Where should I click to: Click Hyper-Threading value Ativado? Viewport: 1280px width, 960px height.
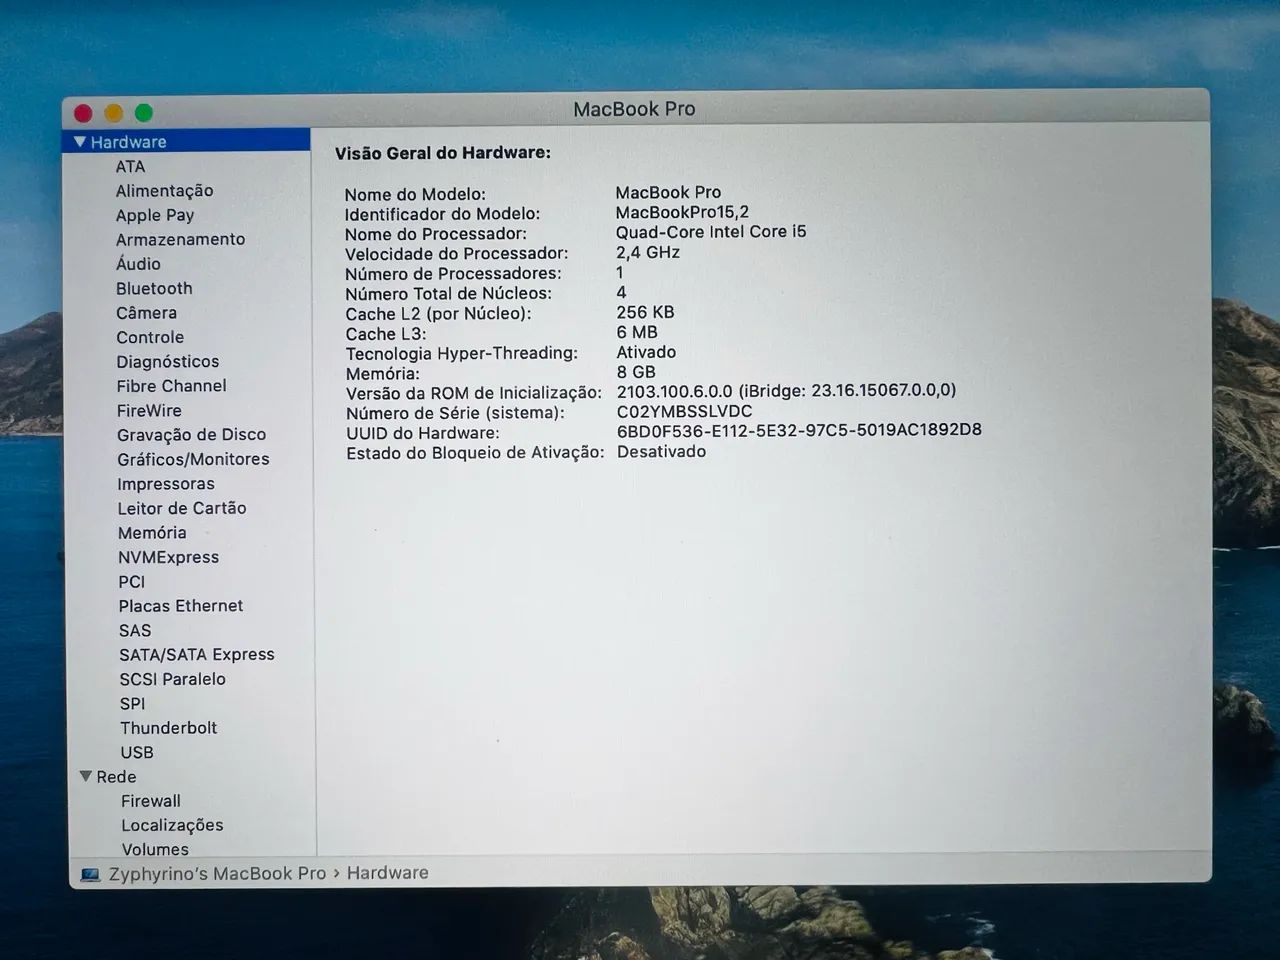pyautogui.click(x=646, y=352)
